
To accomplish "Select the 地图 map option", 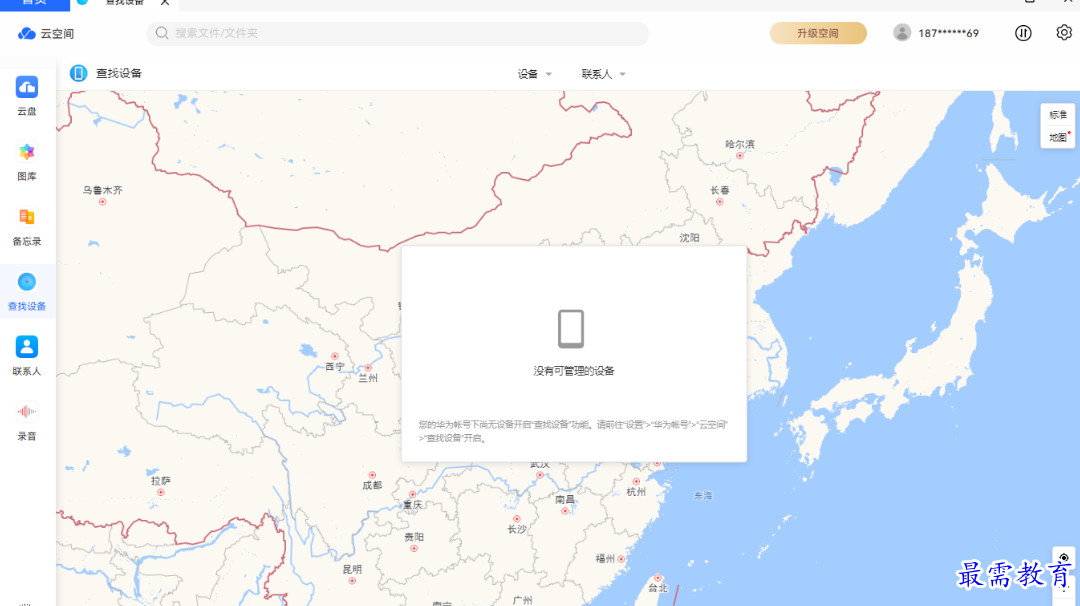I will [1057, 138].
